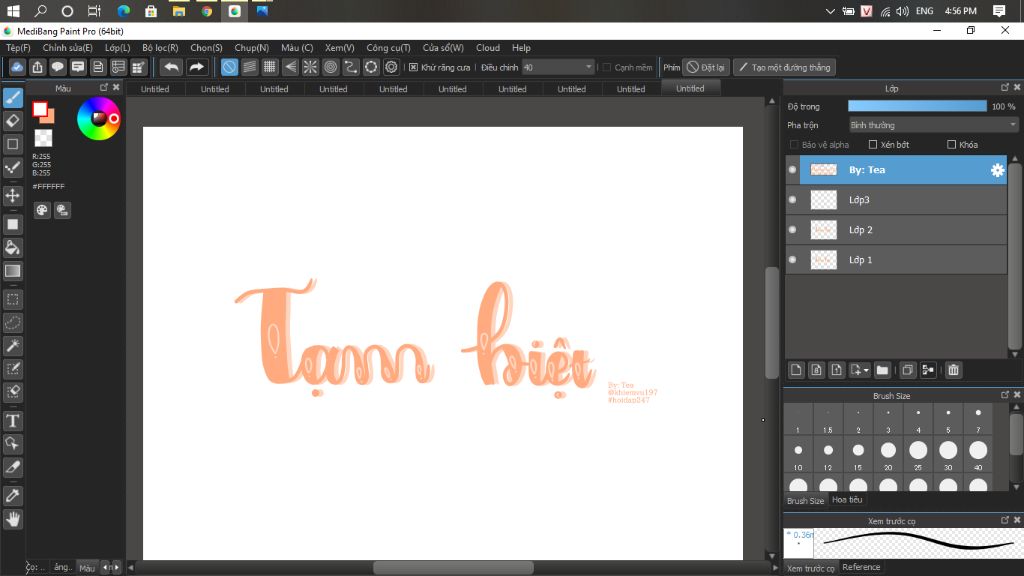Open the color palette panel icon
The height and width of the screenshot is (576, 1024).
pyautogui.click(x=42, y=210)
